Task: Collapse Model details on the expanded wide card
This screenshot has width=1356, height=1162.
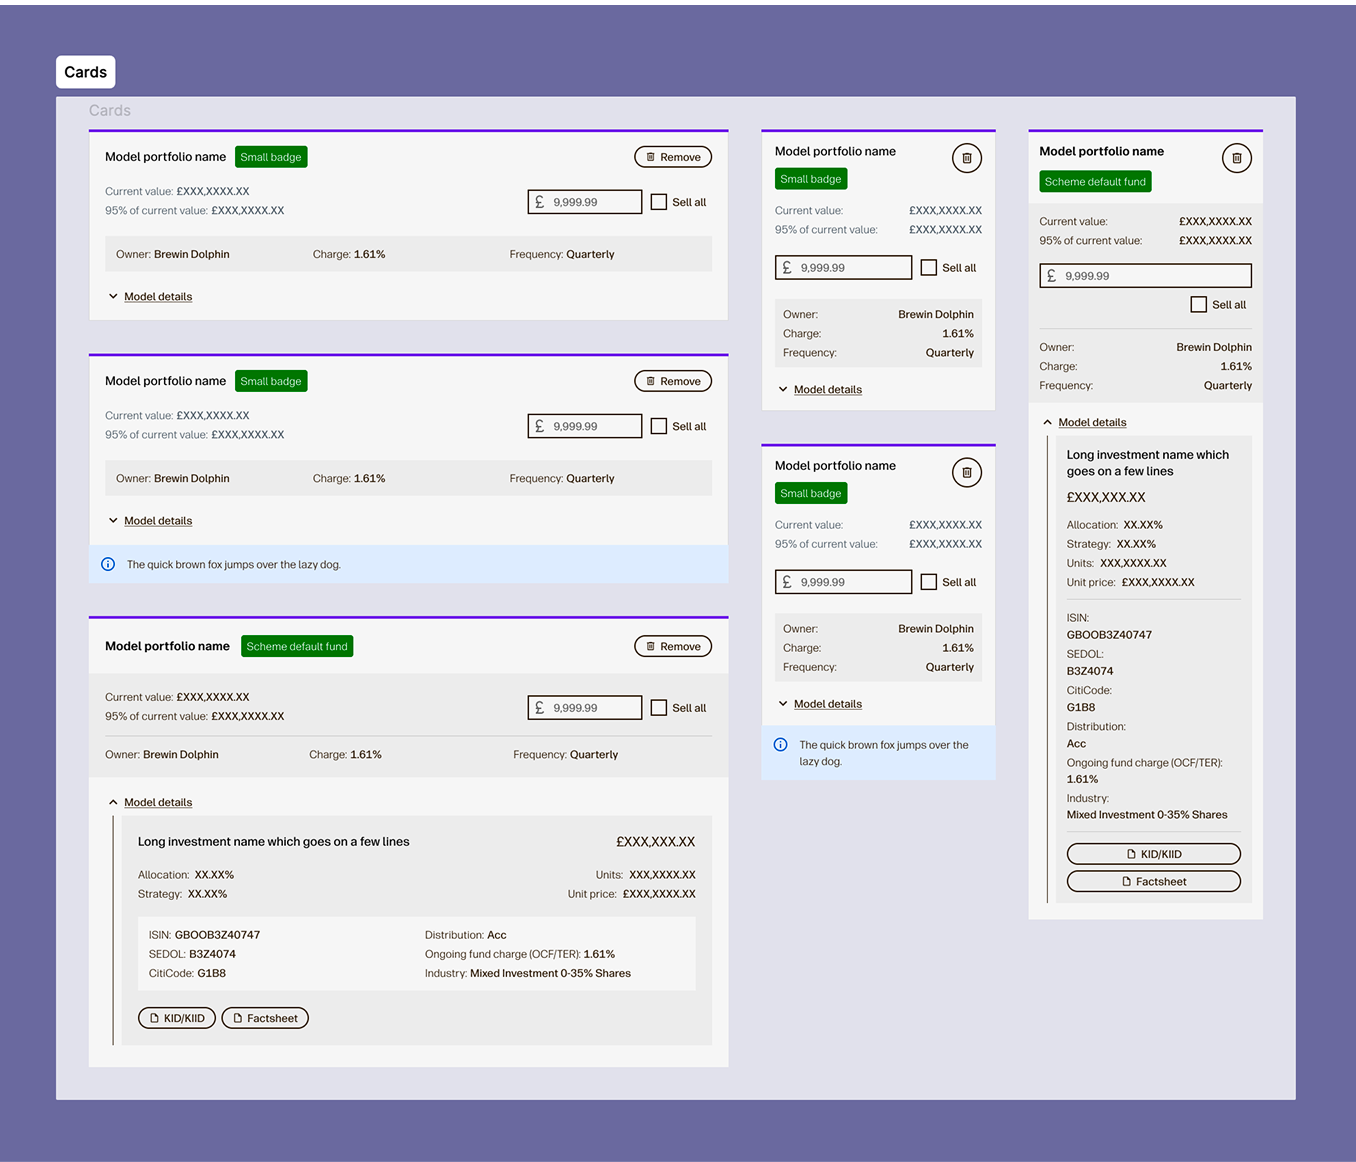Action: click(x=157, y=801)
